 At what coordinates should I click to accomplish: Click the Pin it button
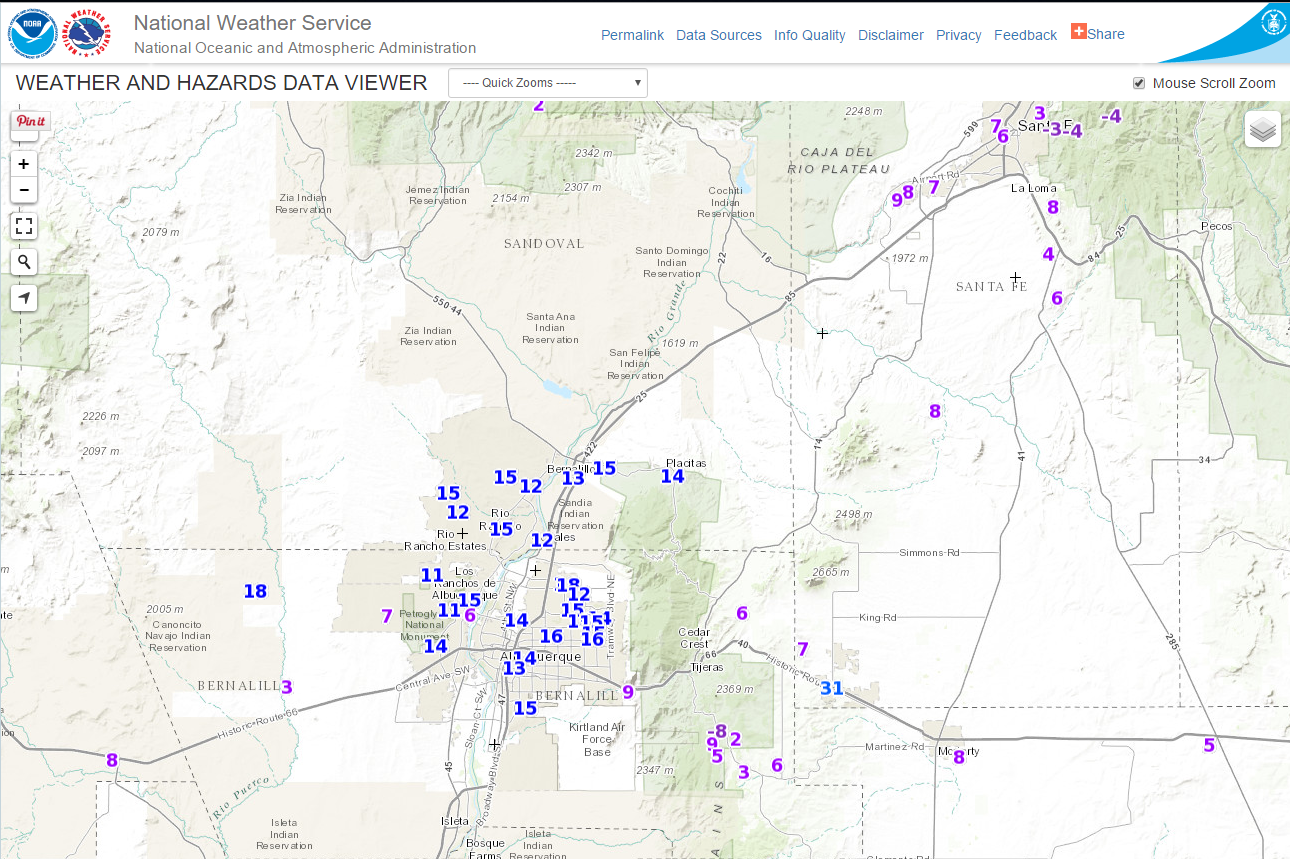(x=31, y=121)
